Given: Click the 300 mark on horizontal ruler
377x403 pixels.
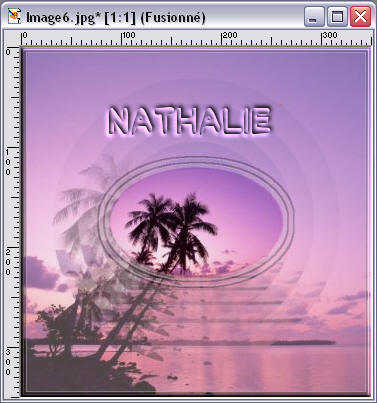Looking at the screenshot, I should [x=330, y=35].
